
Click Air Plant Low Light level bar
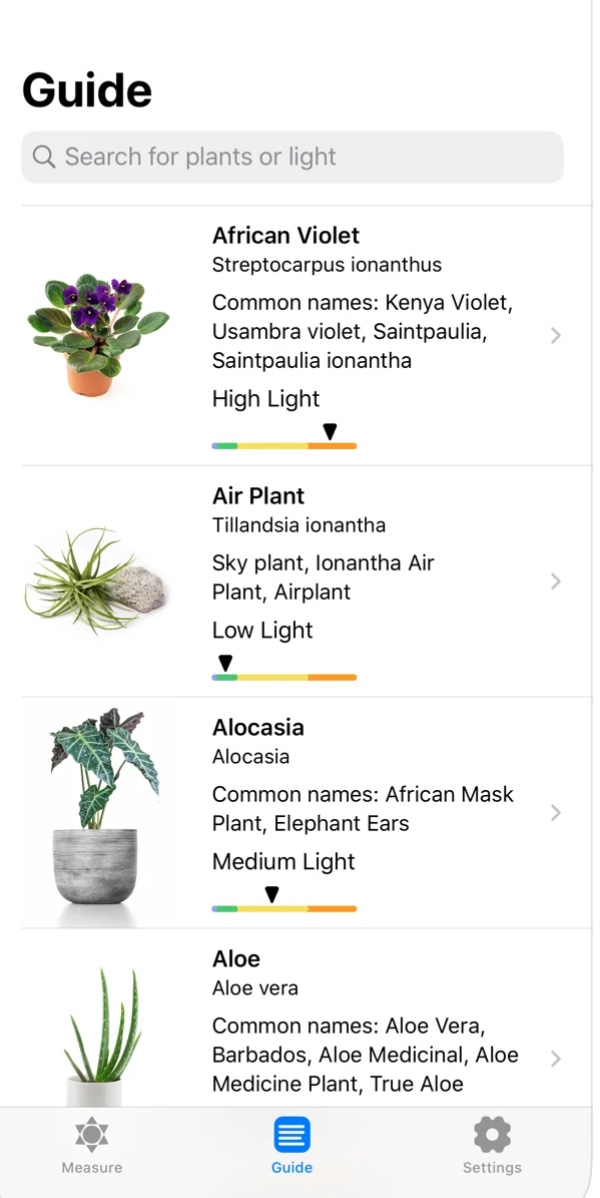point(284,677)
